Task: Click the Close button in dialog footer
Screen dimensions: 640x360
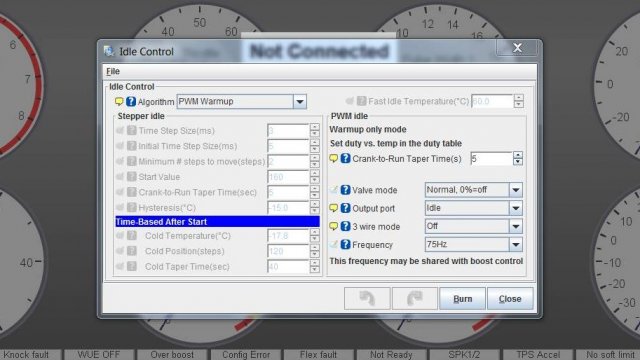Action: 510,299
